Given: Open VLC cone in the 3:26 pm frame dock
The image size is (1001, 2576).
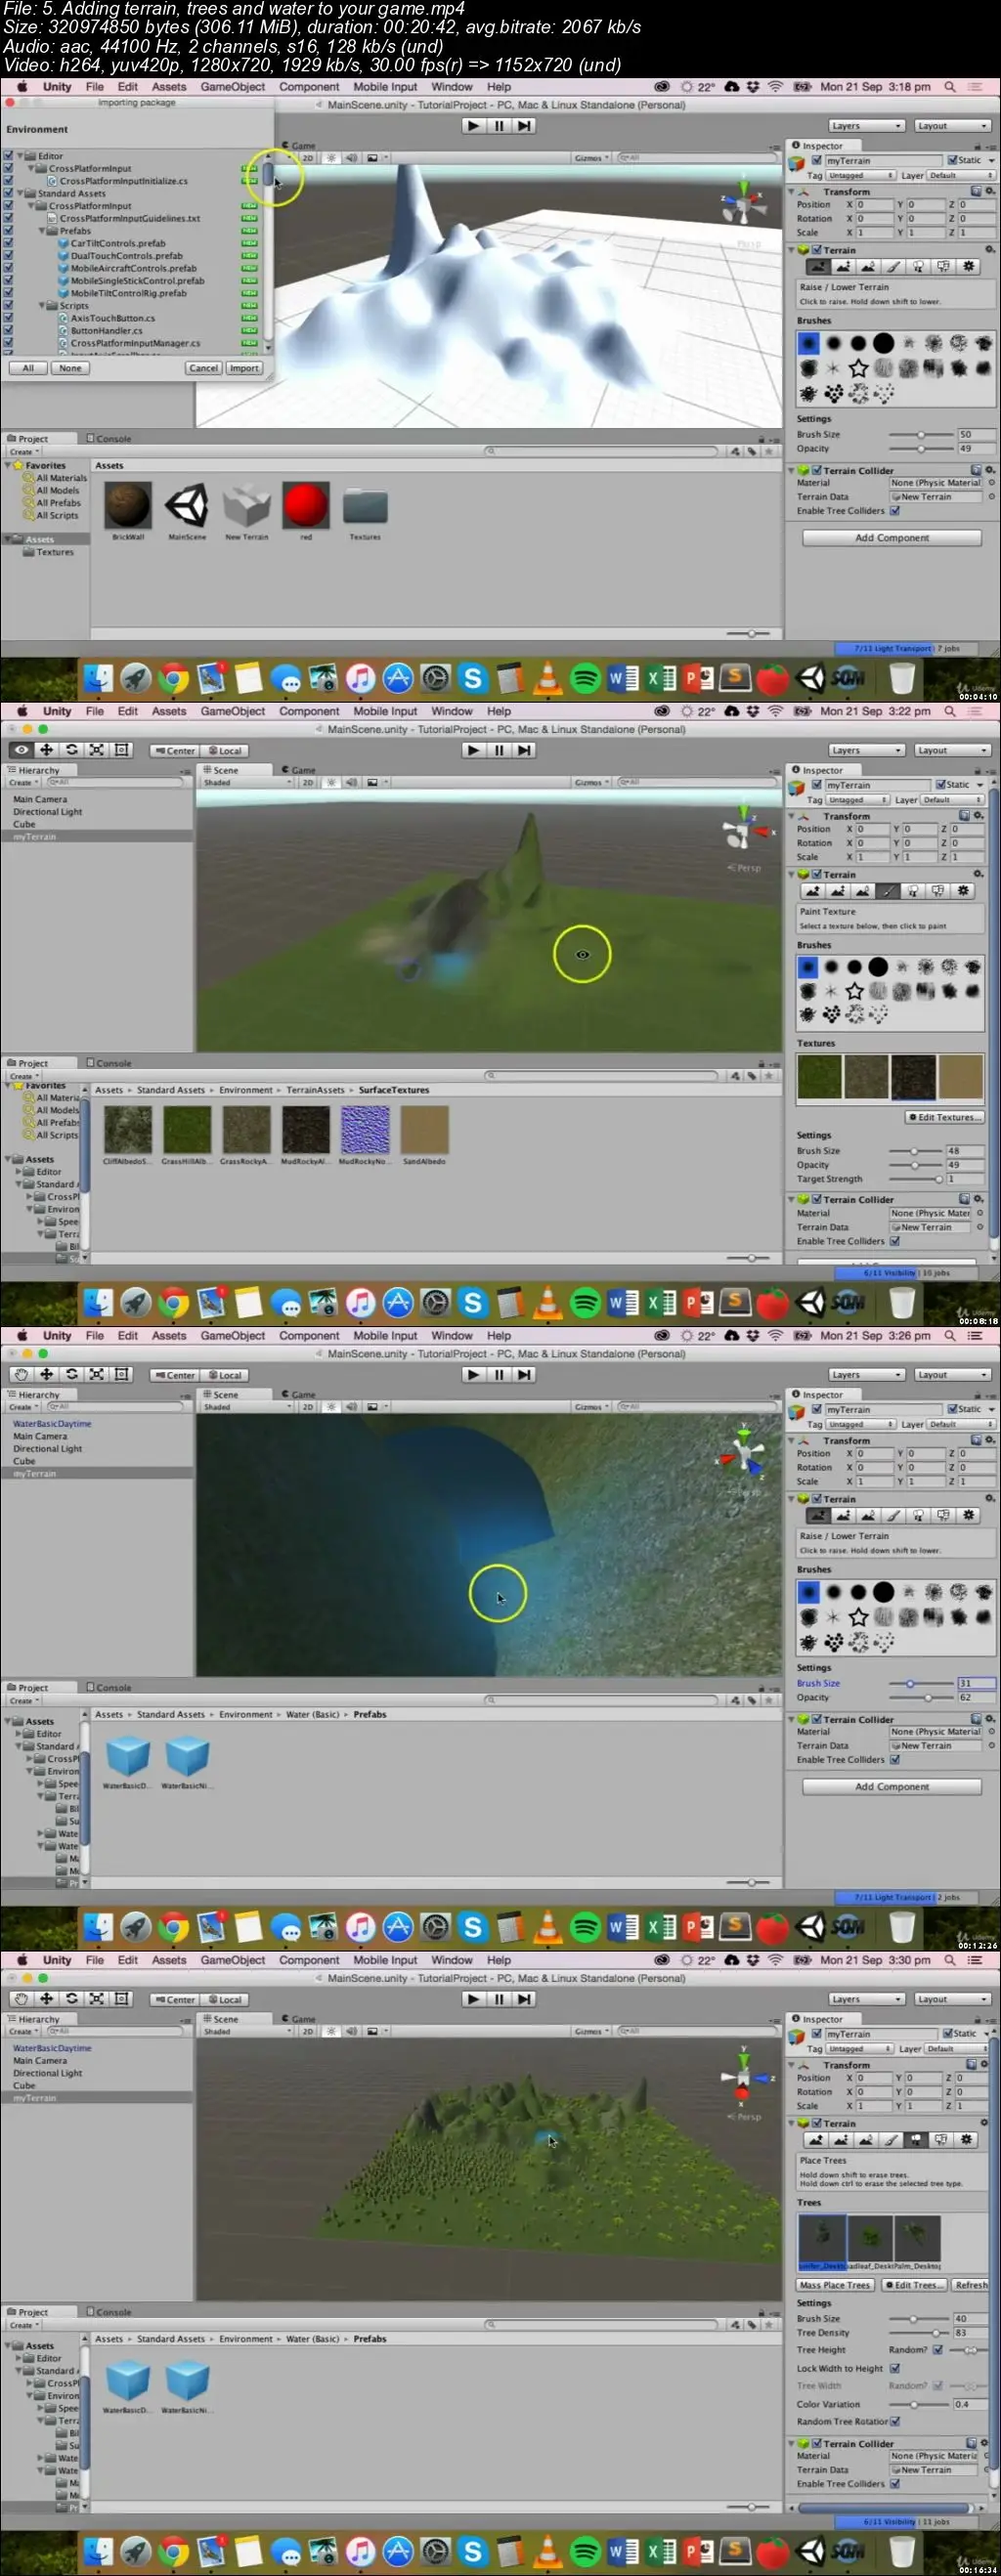Looking at the screenshot, I should tap(547, 1927).
